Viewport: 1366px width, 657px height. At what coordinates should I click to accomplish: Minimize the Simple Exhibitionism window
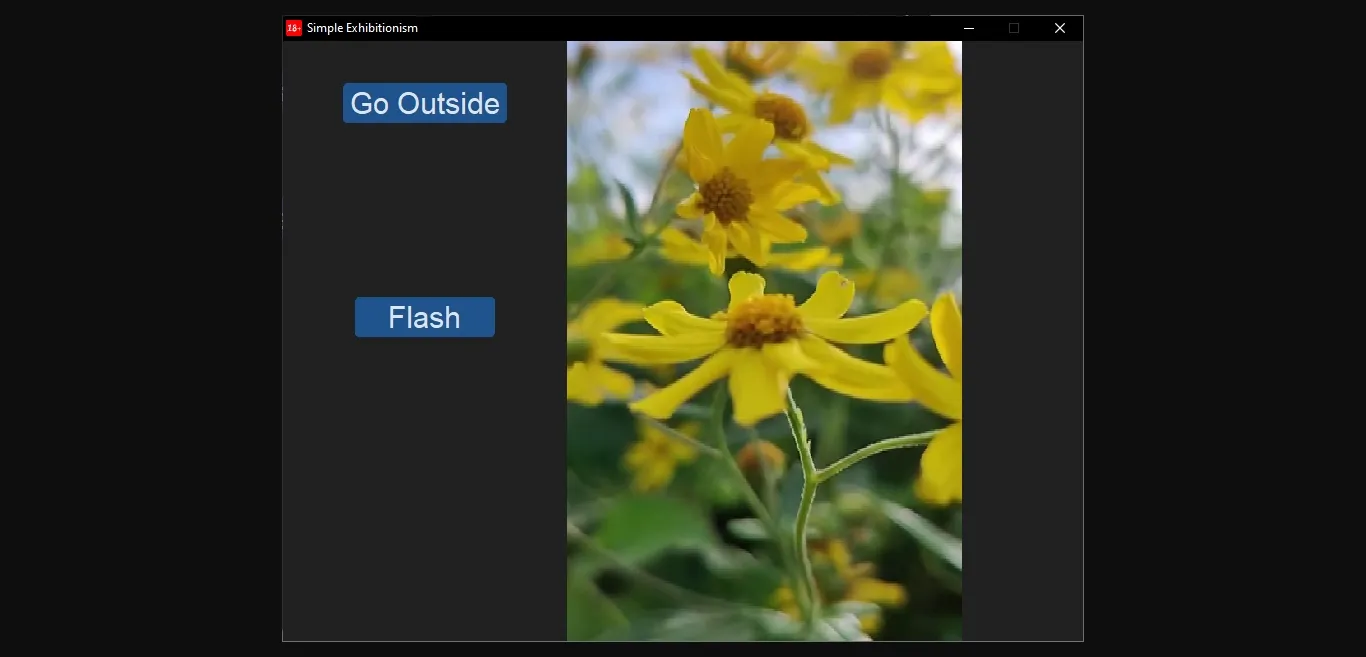968,28
